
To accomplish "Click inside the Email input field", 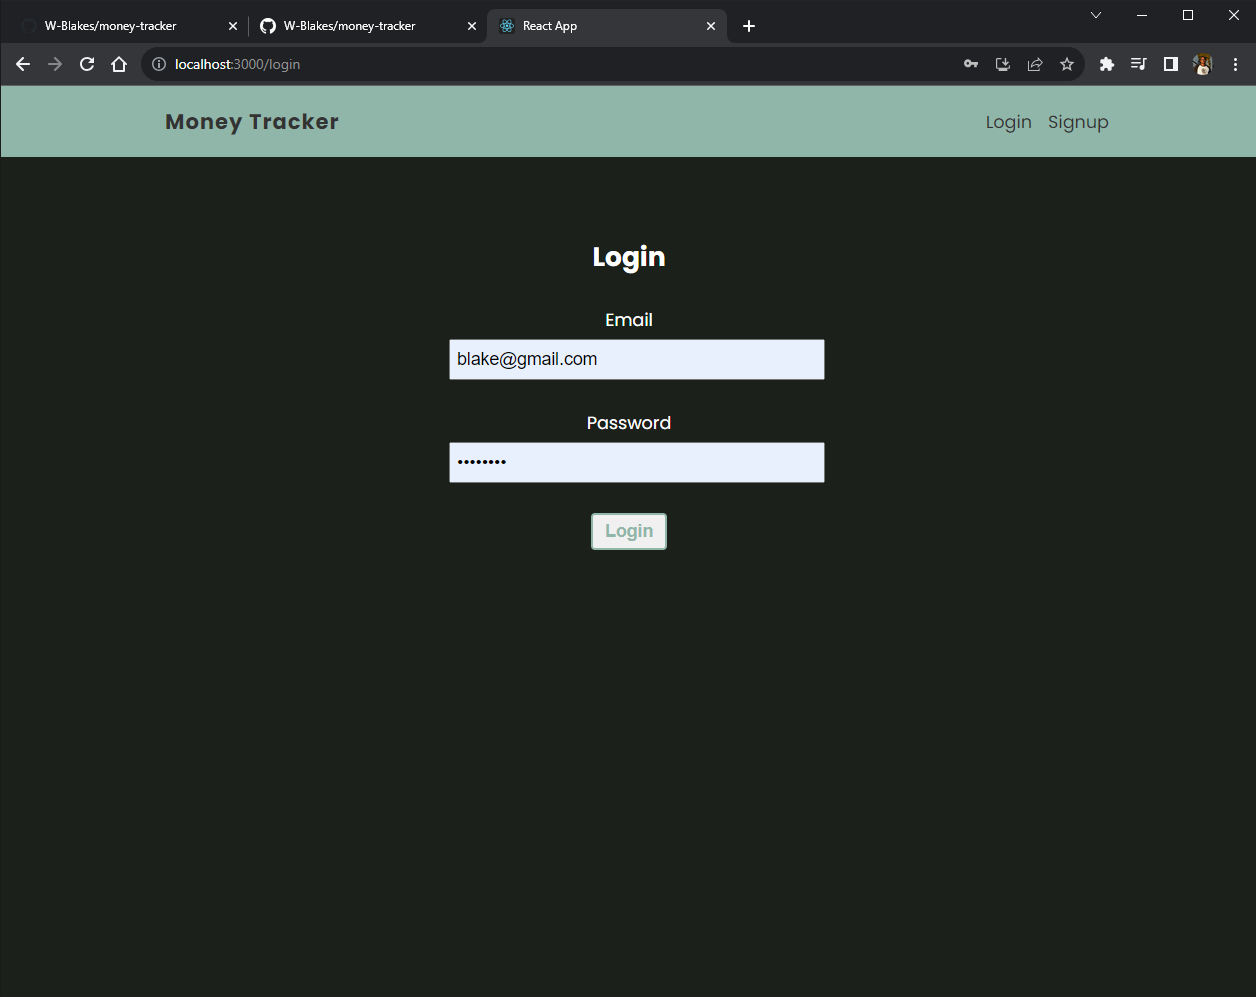I will point(636,359).
